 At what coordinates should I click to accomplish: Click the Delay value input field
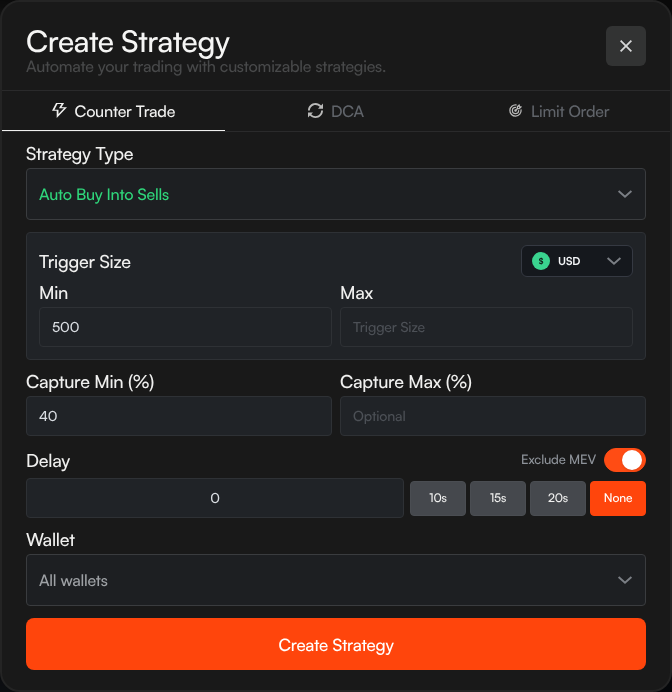(x=215, y=498)
